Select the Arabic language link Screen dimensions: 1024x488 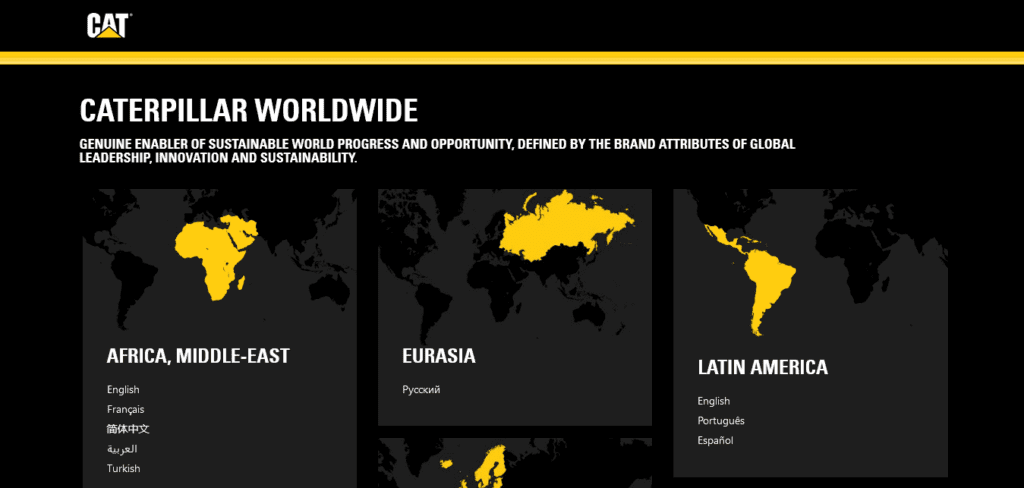(x=122, y=449)
